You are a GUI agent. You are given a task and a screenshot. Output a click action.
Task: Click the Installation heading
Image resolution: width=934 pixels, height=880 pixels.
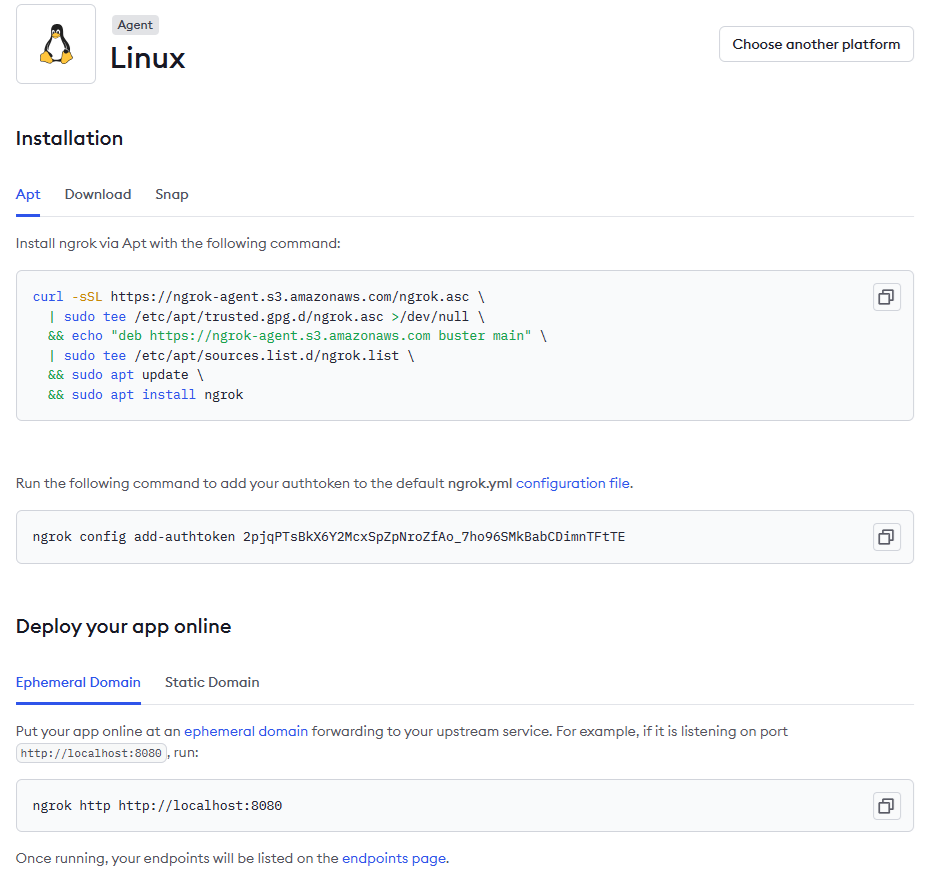point(69,138)
